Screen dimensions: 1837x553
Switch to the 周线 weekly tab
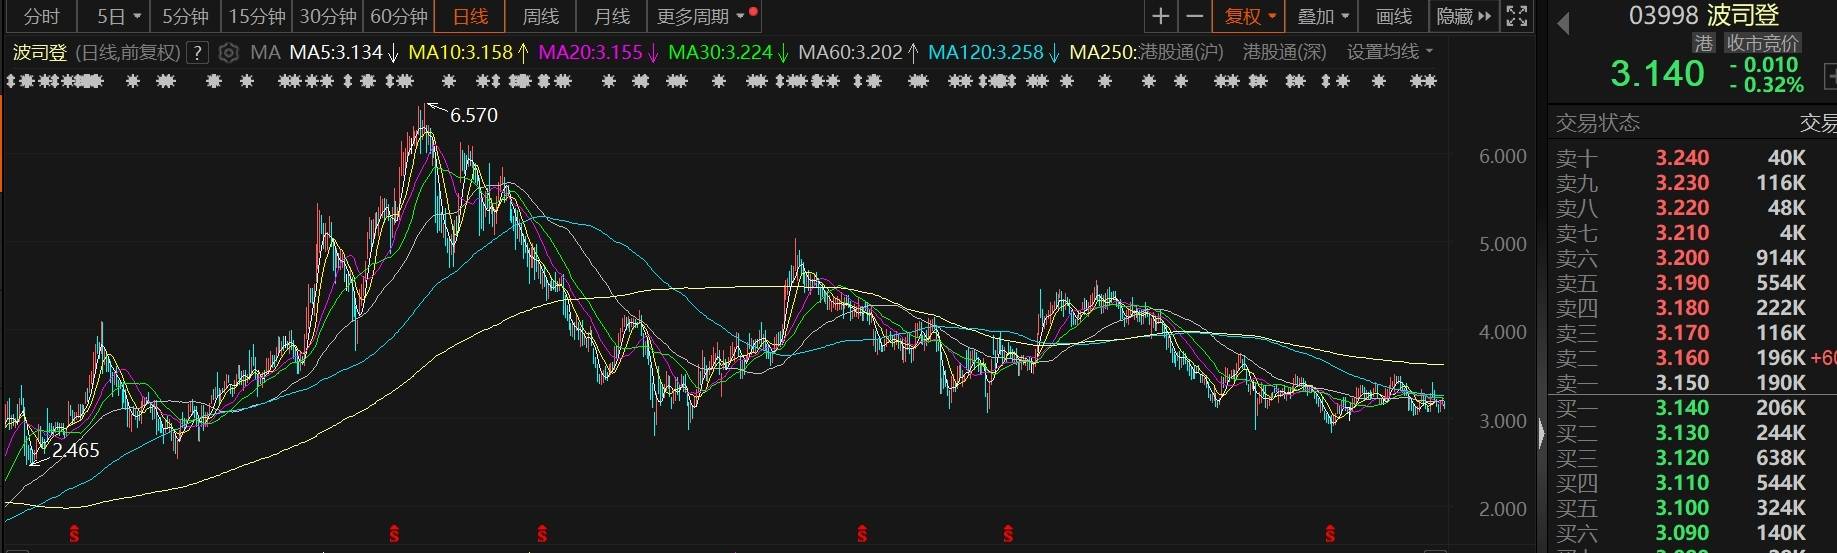540,16
